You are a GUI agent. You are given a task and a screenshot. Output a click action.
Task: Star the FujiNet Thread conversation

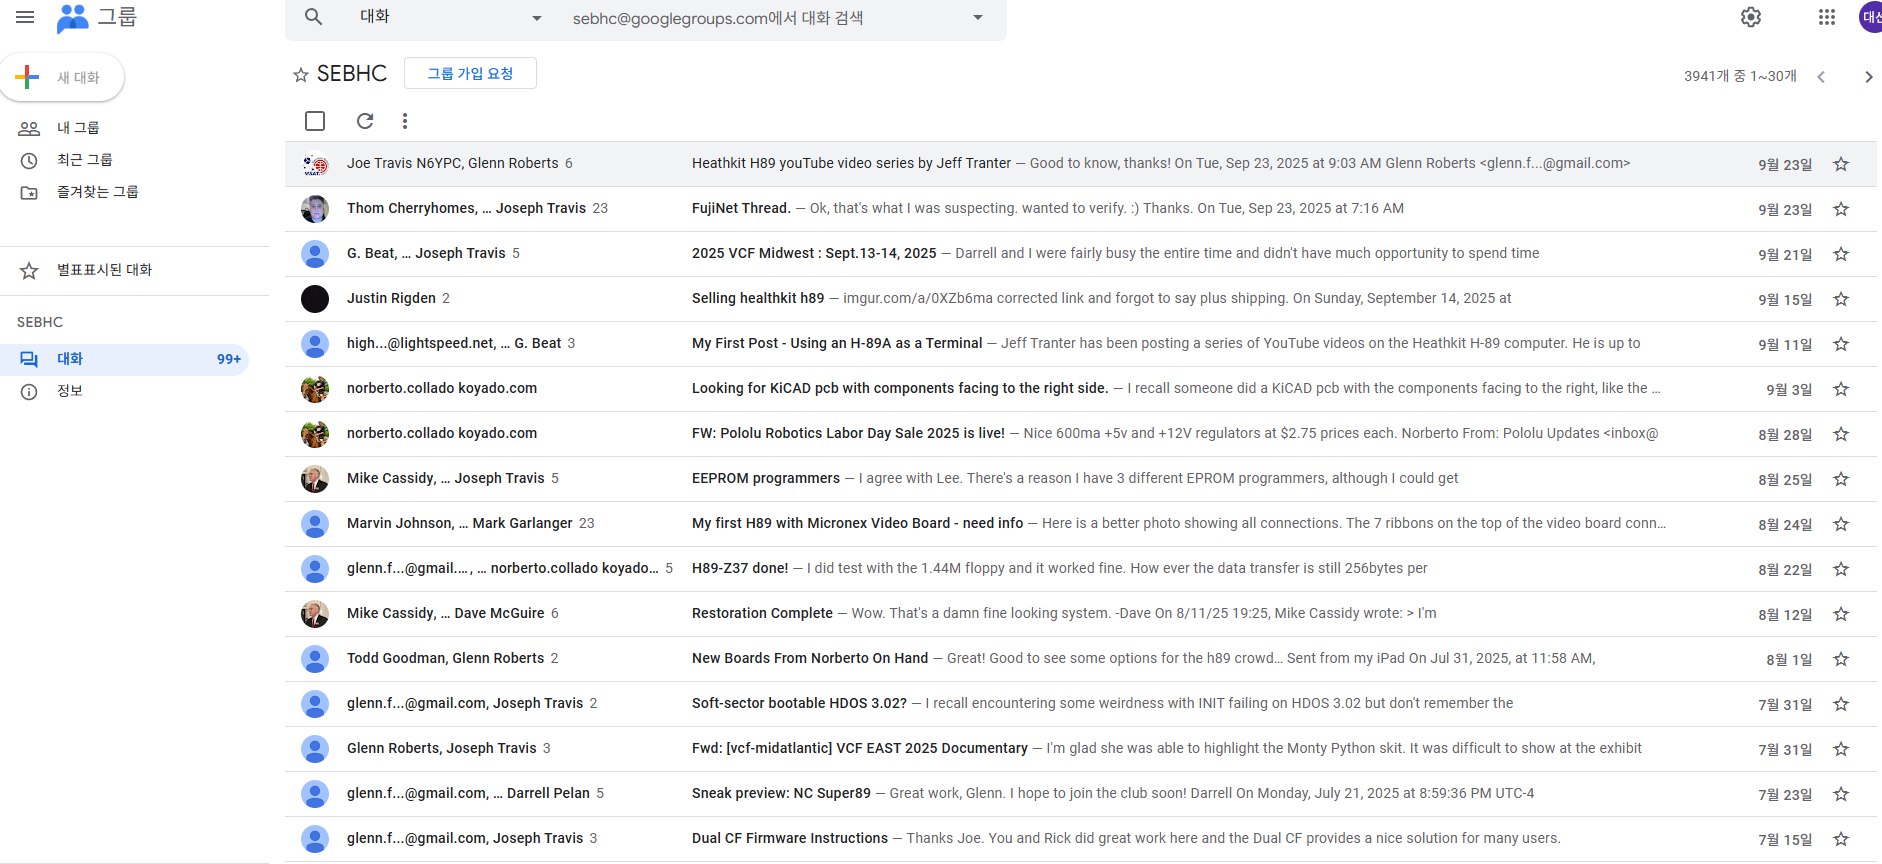tap(1840, 209)
